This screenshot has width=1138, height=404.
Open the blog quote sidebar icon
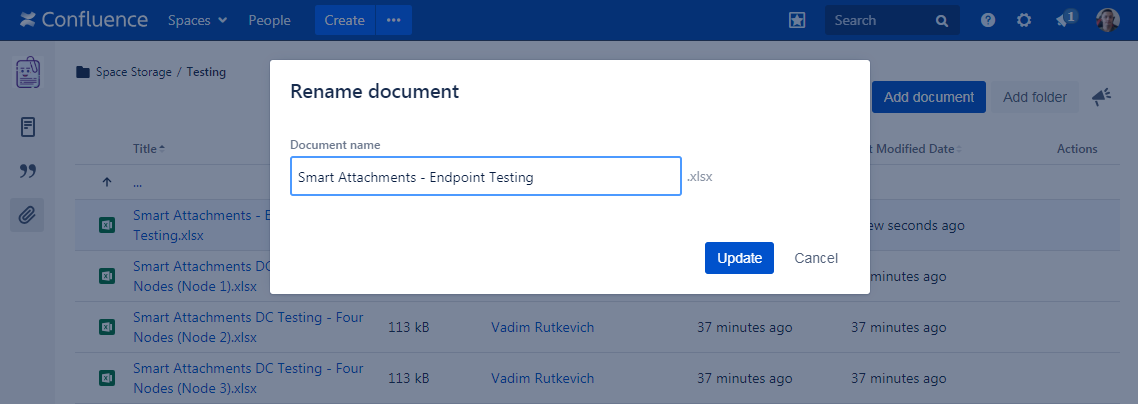click(28, 171)
